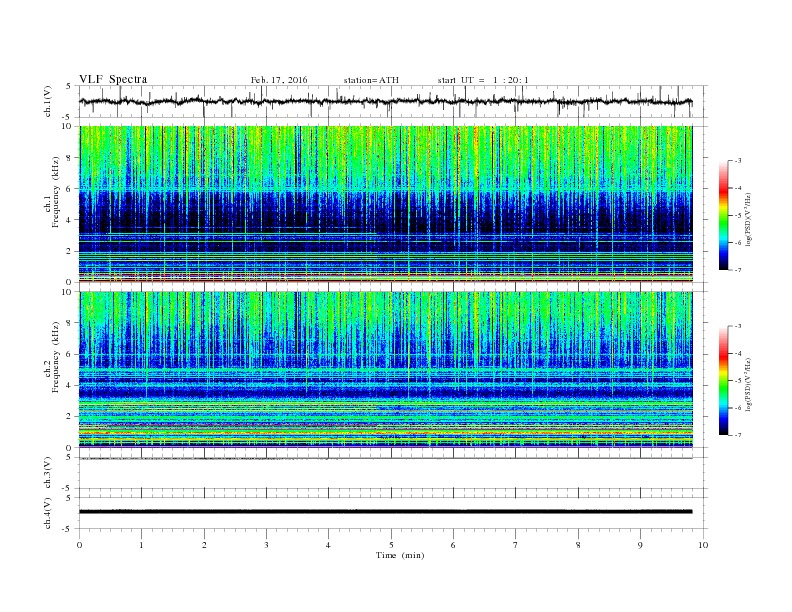Click the "6" kHz tick of ch.2 spectrogram

(x=69, y=354)
